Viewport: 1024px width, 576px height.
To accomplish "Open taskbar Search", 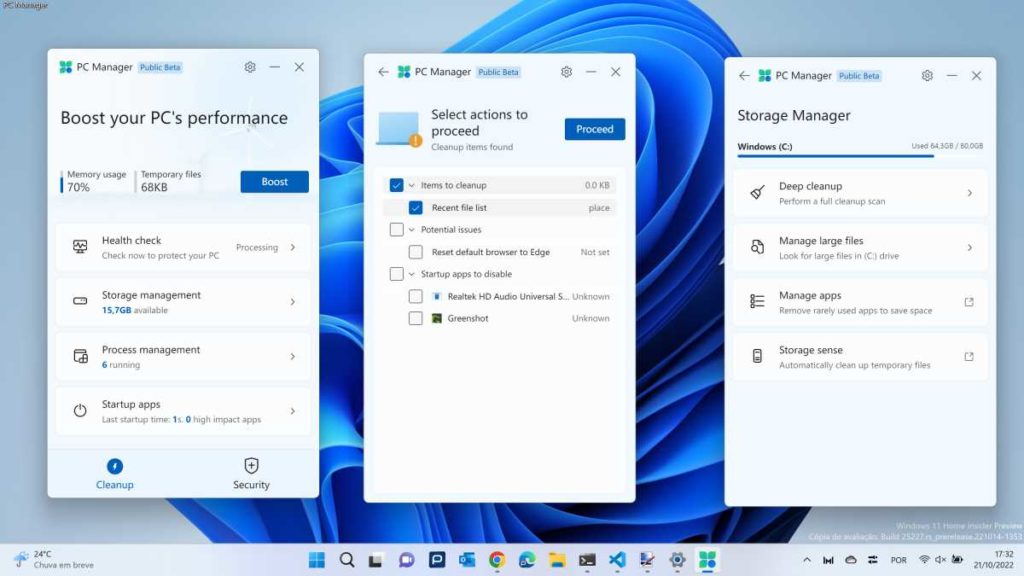I will [x=347, y=560].
